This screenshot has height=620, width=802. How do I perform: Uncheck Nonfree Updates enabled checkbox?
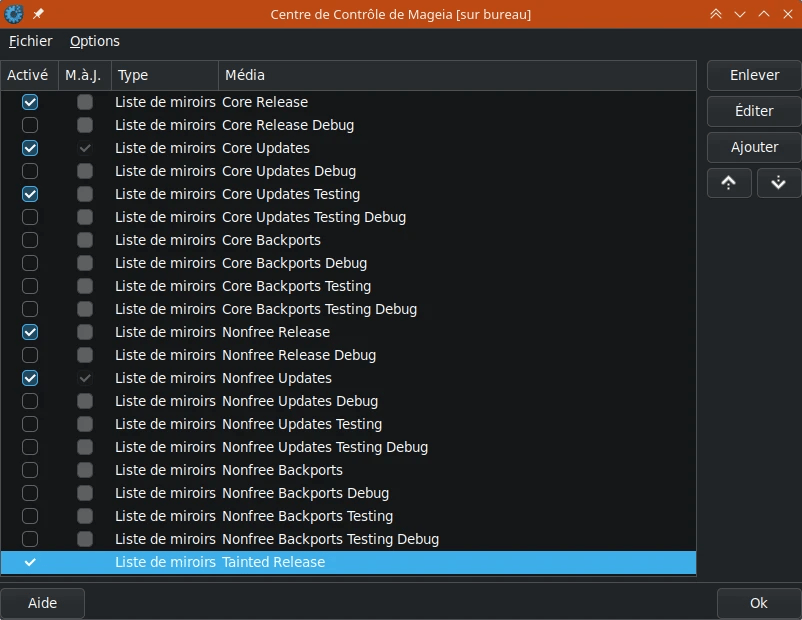click(x=30, y=378)
